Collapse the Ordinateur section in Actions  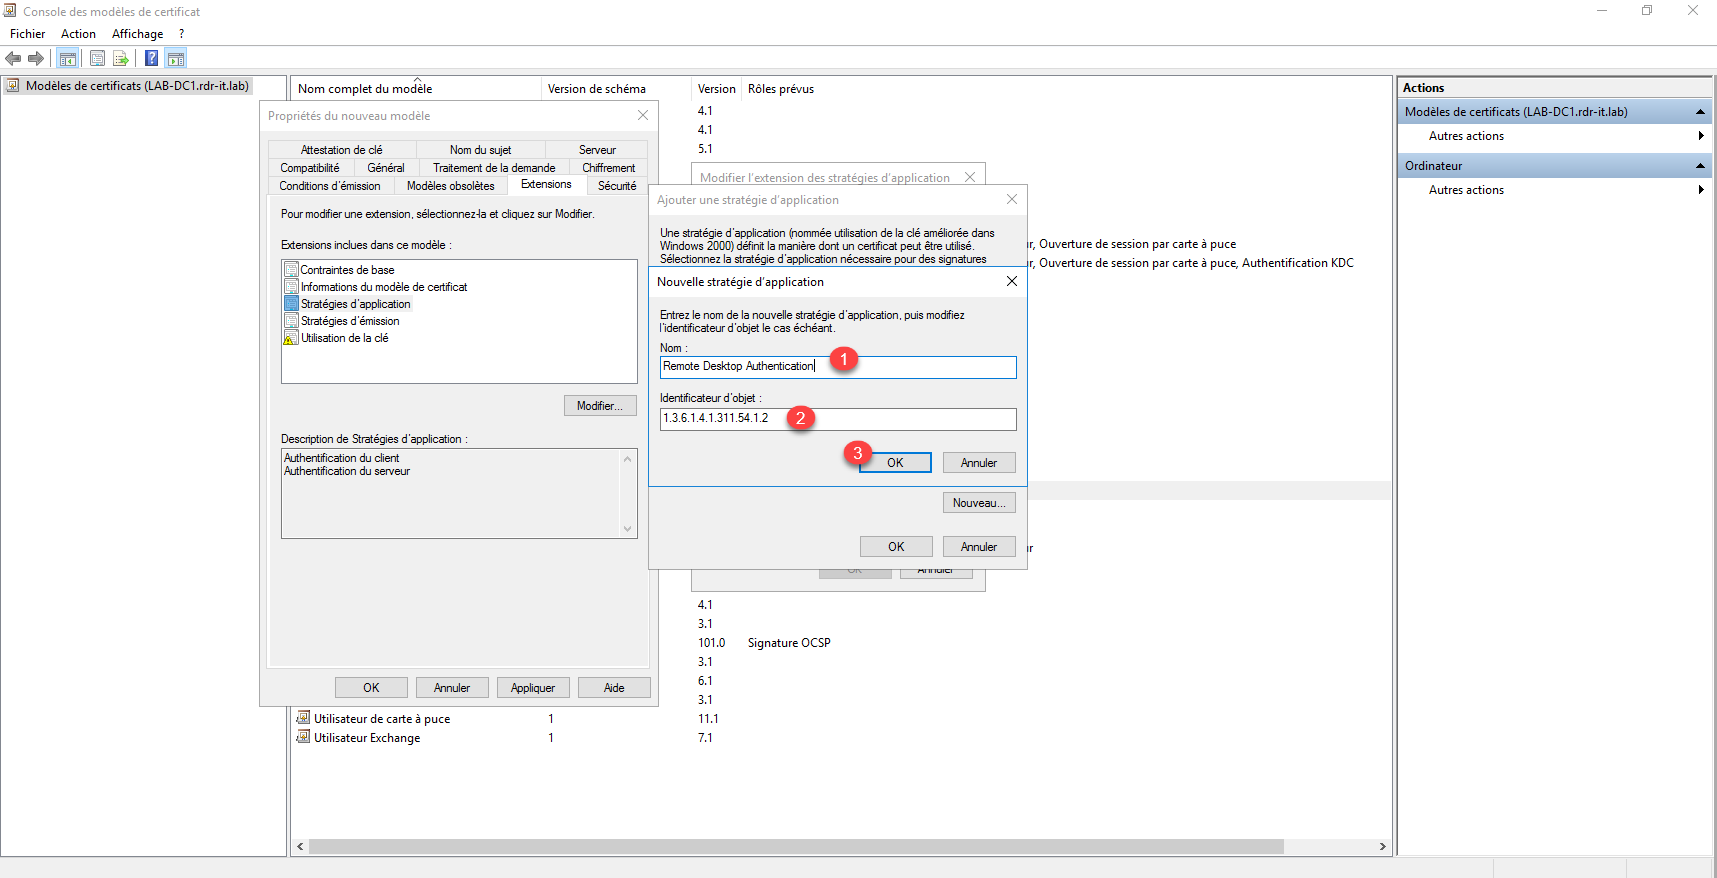pyautogui.click(x=1699, y=166)
